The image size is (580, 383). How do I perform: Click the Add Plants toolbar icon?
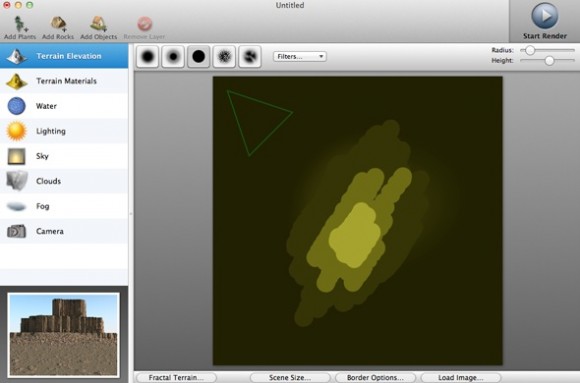coord(20,24)
